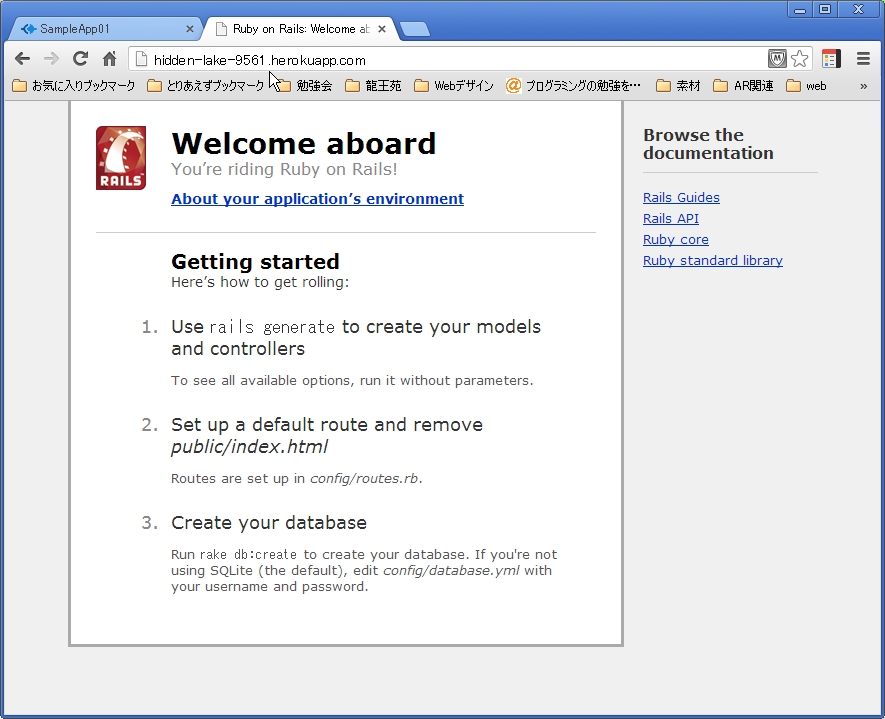The height and width of the screenshot is (719, 885).
Task: Click the Browse the documentation heading
Action: [x=708, y=144]
